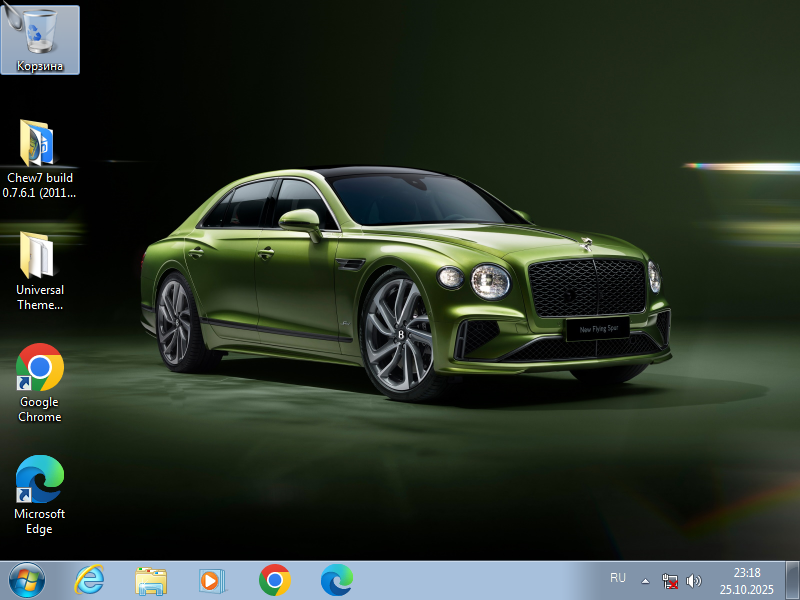The image size is (800, 600).
Task: Click the date 25.10.2025 in the tray
Action: [746, 589]
